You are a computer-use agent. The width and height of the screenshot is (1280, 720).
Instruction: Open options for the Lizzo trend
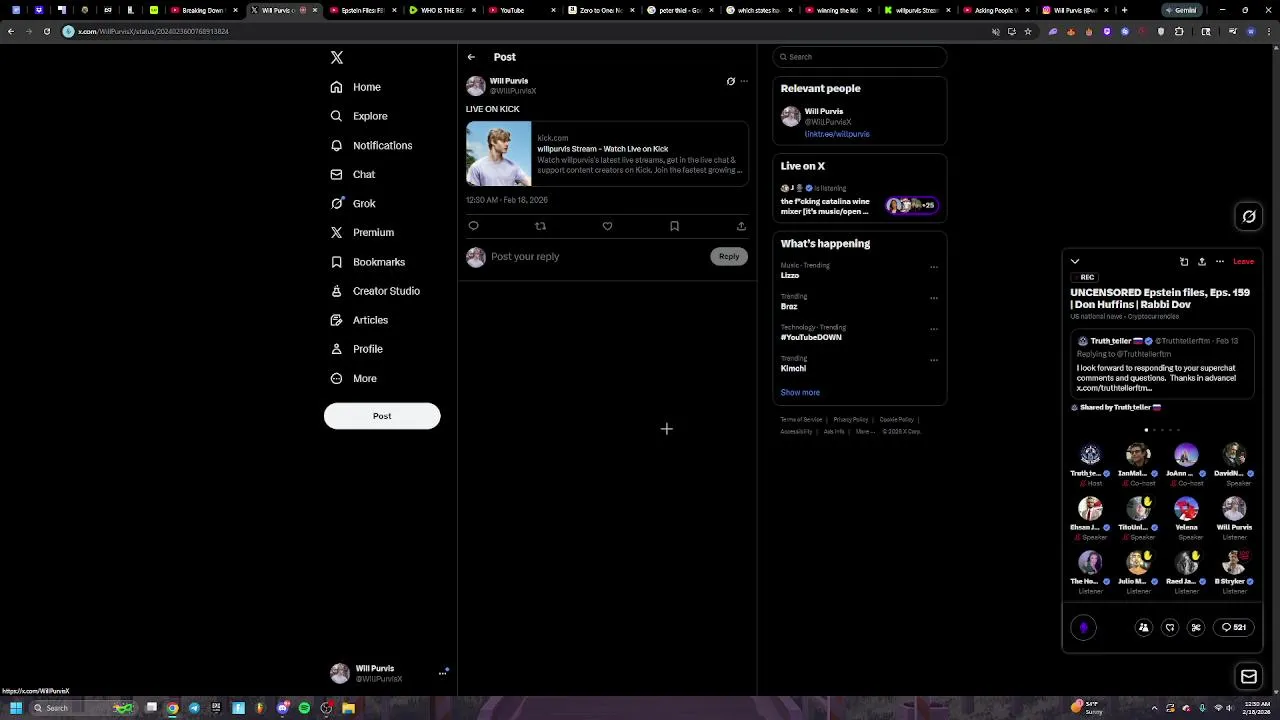tap(934, 267)
